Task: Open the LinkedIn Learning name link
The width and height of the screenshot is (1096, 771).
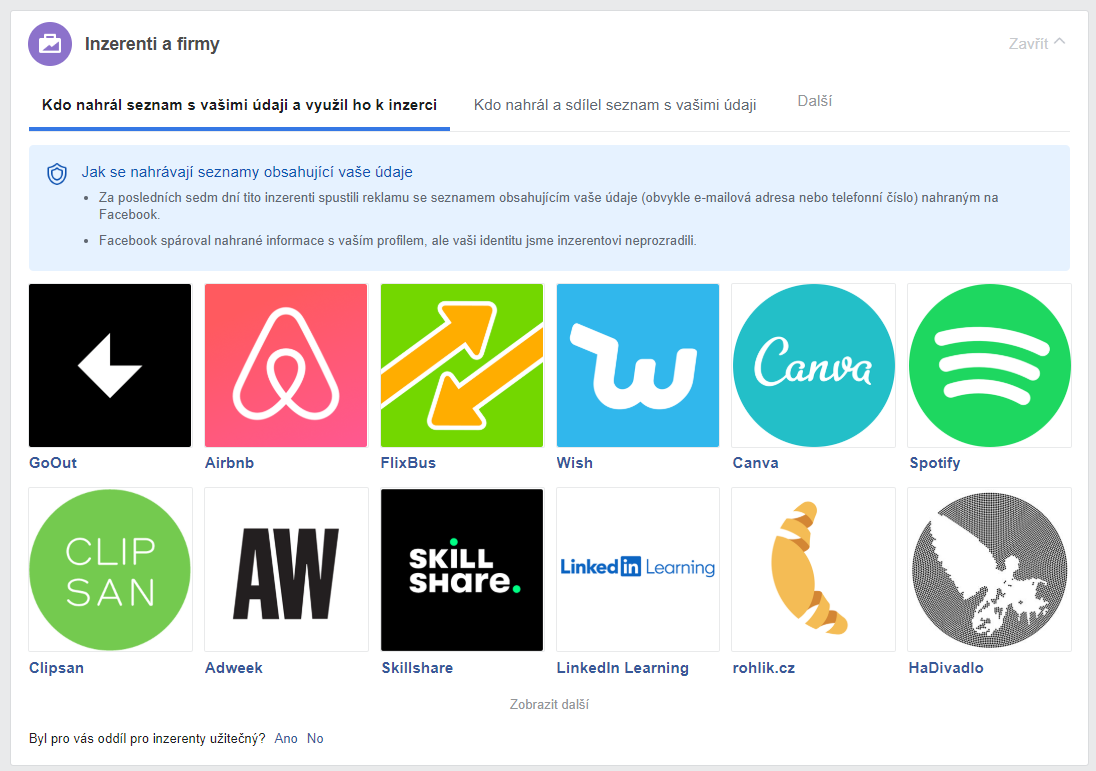Action: [x=622, y=668]
